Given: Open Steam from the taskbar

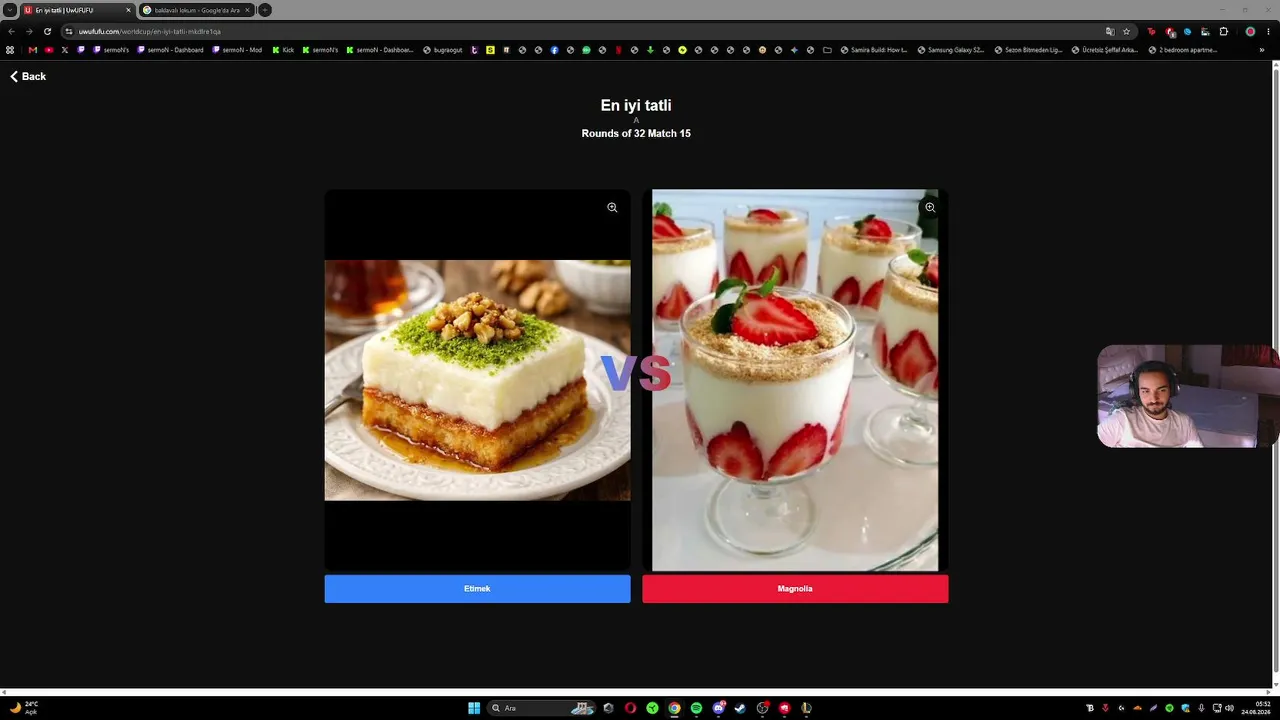Looking at the screenshot, I should 740,708.
